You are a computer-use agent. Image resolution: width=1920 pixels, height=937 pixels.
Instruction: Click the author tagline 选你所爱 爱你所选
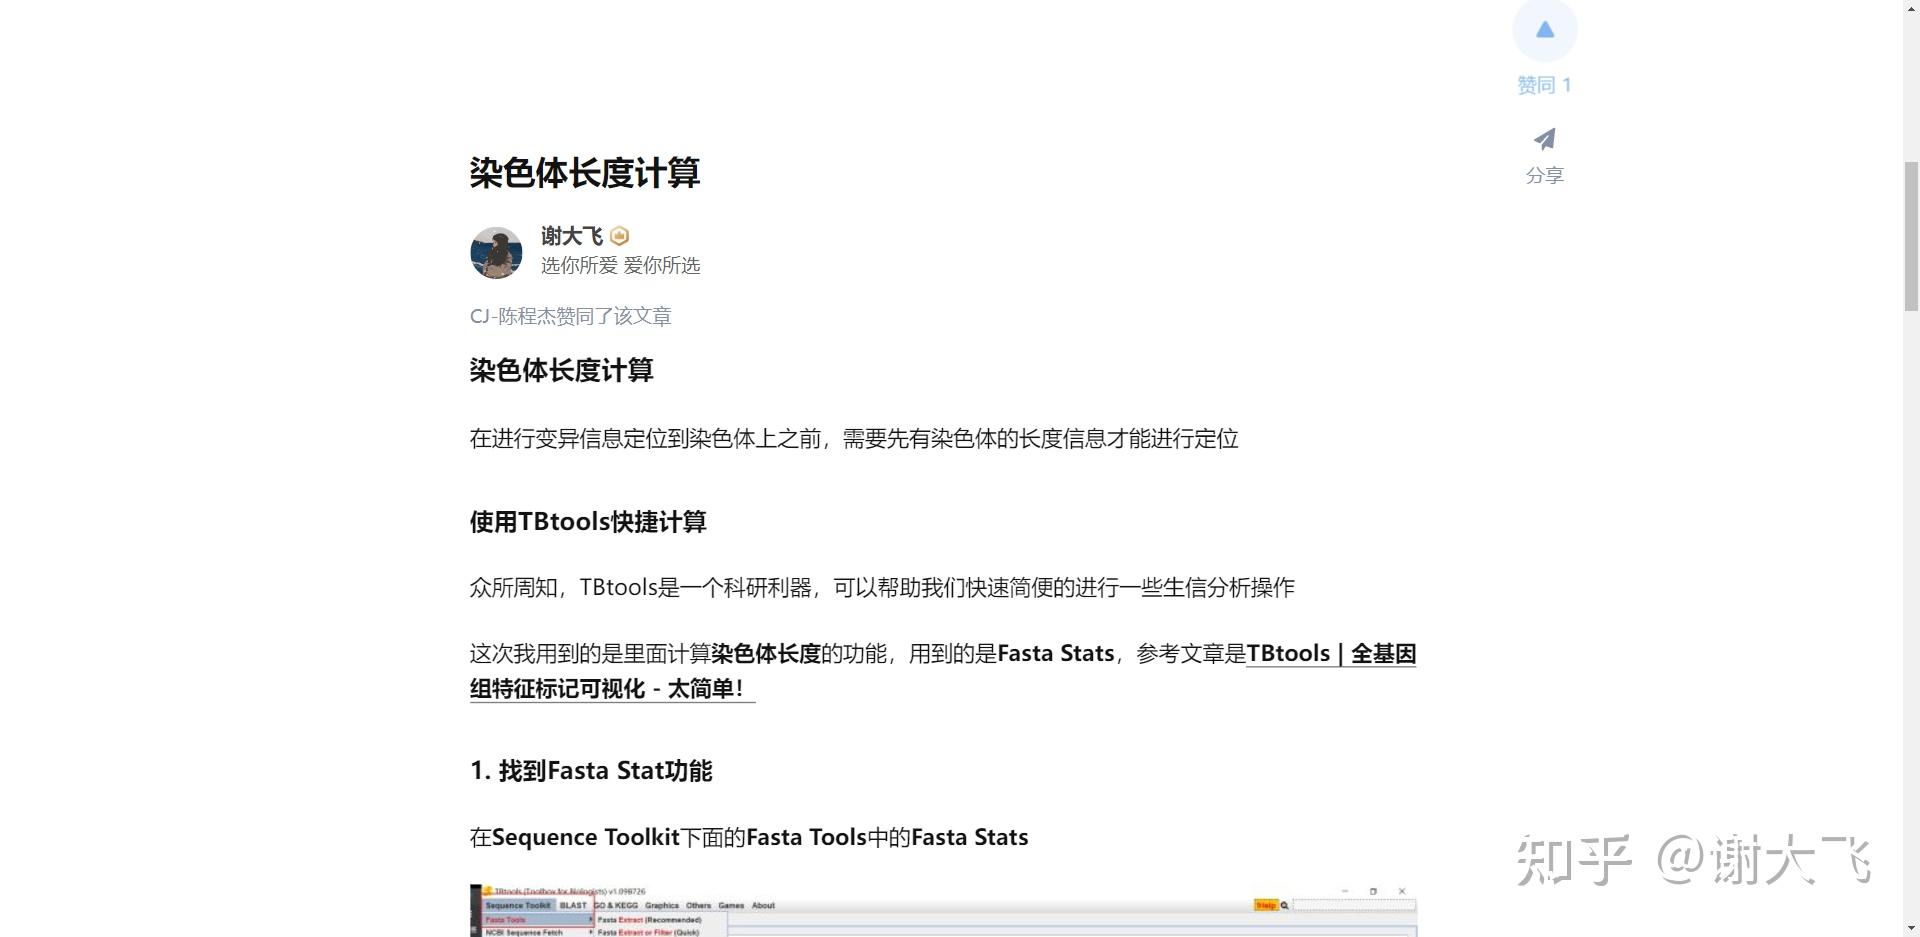tap(621, 265)
